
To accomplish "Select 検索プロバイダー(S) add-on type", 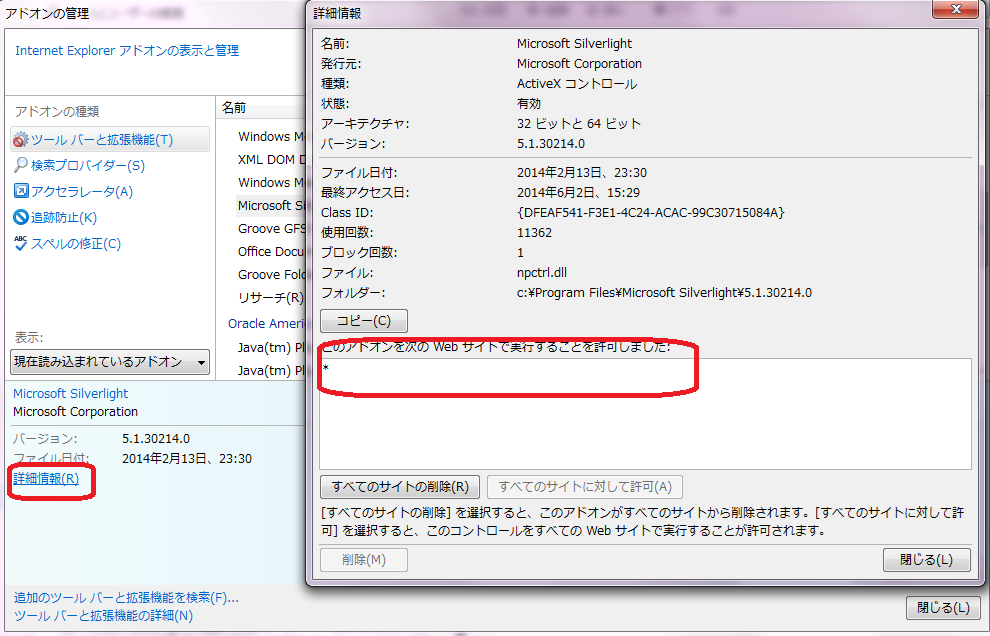I will (x=88, y=165).
